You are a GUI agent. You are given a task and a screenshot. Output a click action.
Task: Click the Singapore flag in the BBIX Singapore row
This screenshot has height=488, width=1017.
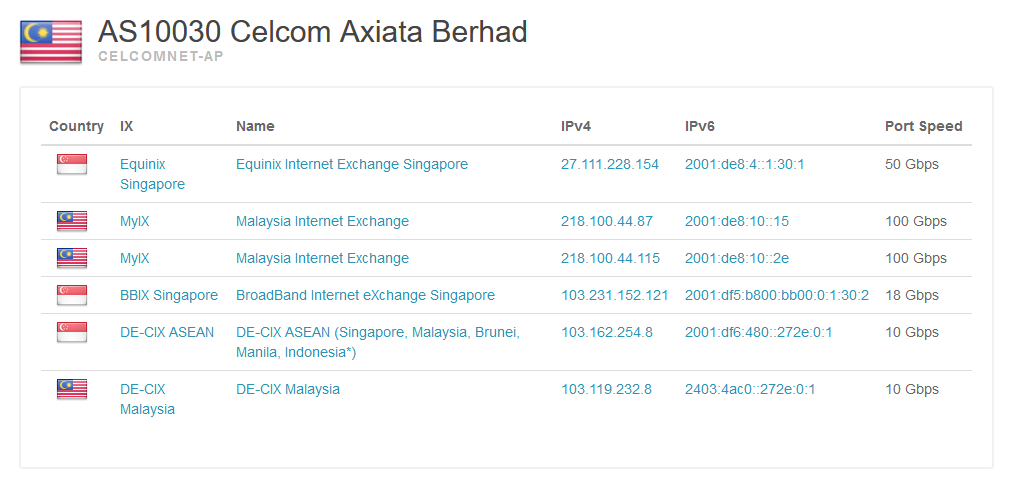point(72,295)
